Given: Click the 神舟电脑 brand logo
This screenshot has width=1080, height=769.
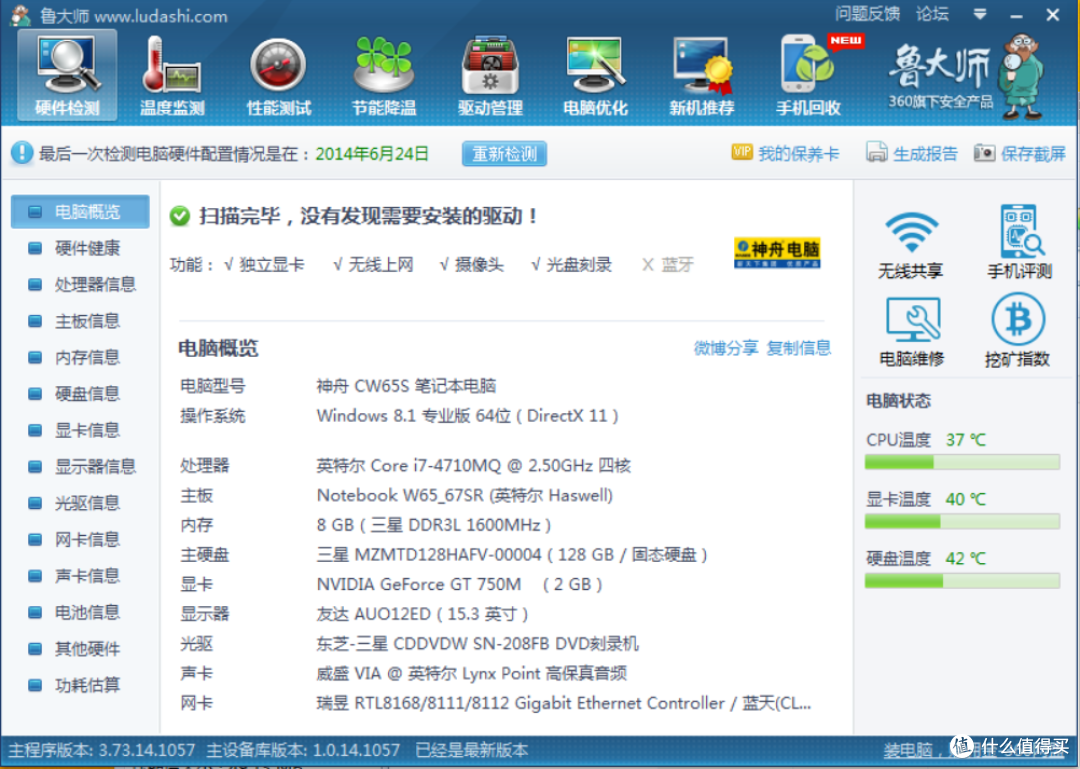Looking at the screenshot, I should (777, 253).
